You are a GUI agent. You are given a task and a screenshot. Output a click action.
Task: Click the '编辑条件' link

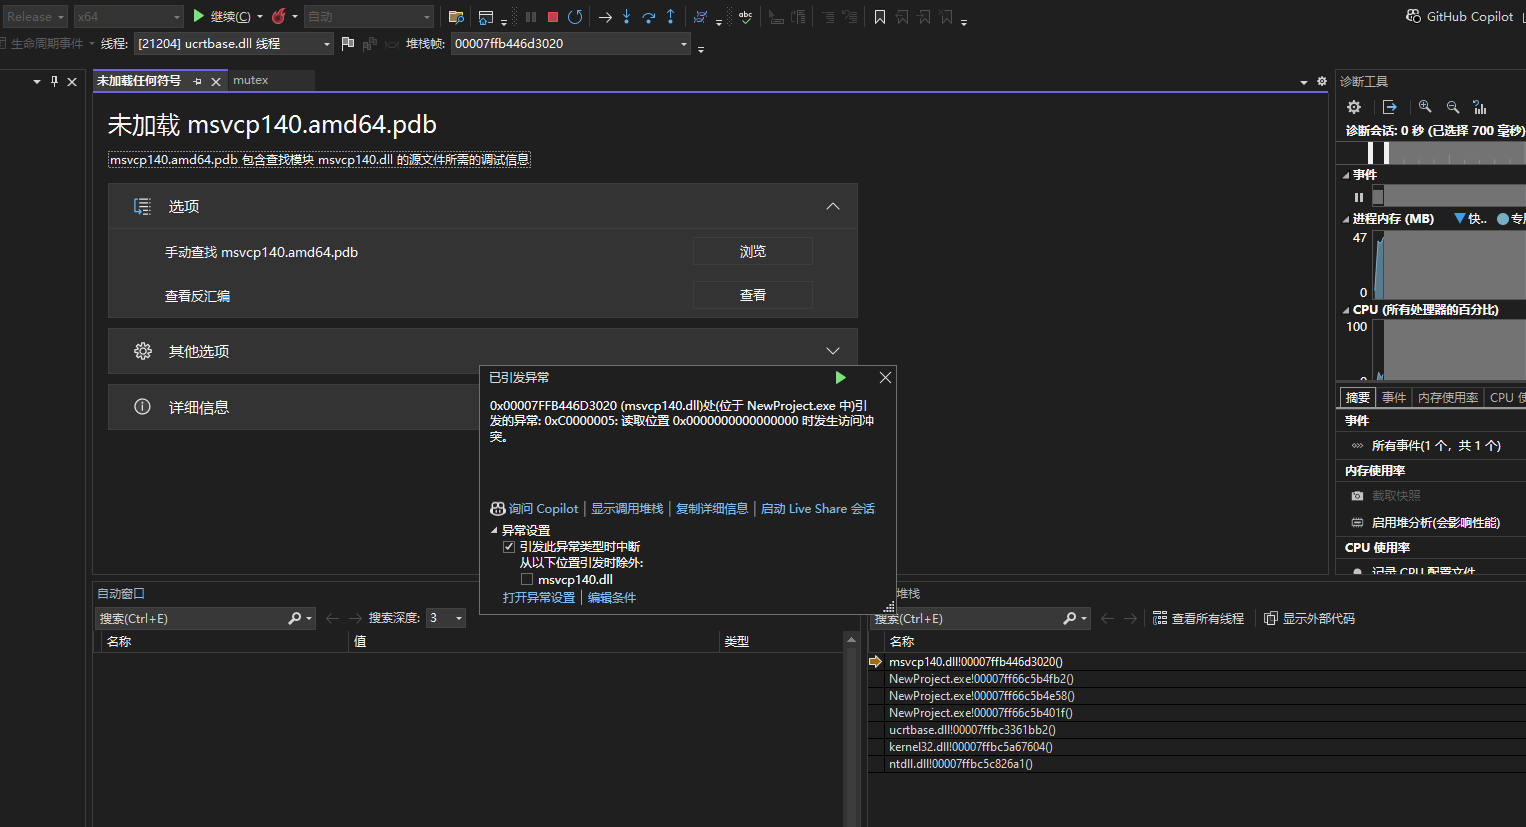coord(612,597)
